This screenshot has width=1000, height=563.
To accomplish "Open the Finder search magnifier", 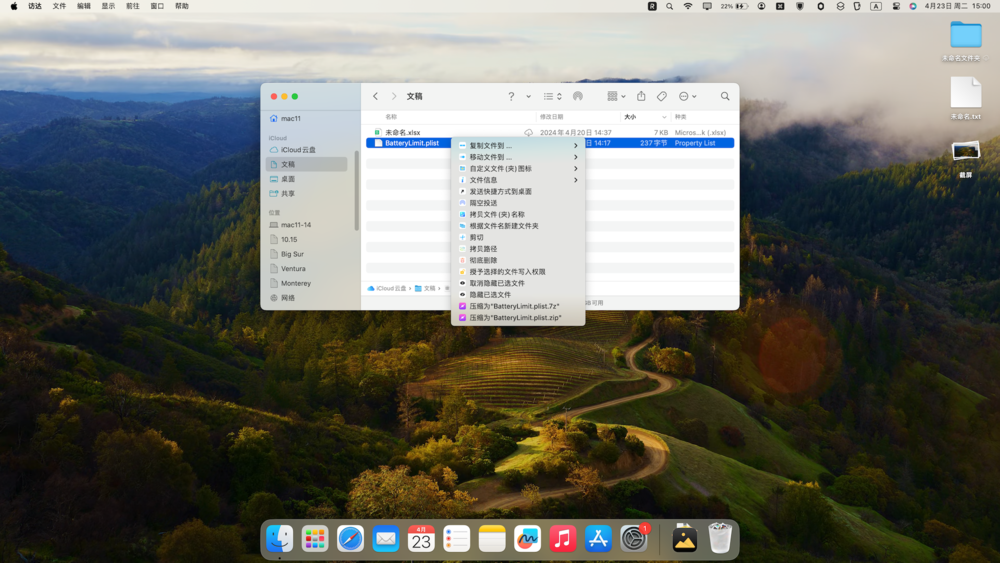I will tap(725, 97).
